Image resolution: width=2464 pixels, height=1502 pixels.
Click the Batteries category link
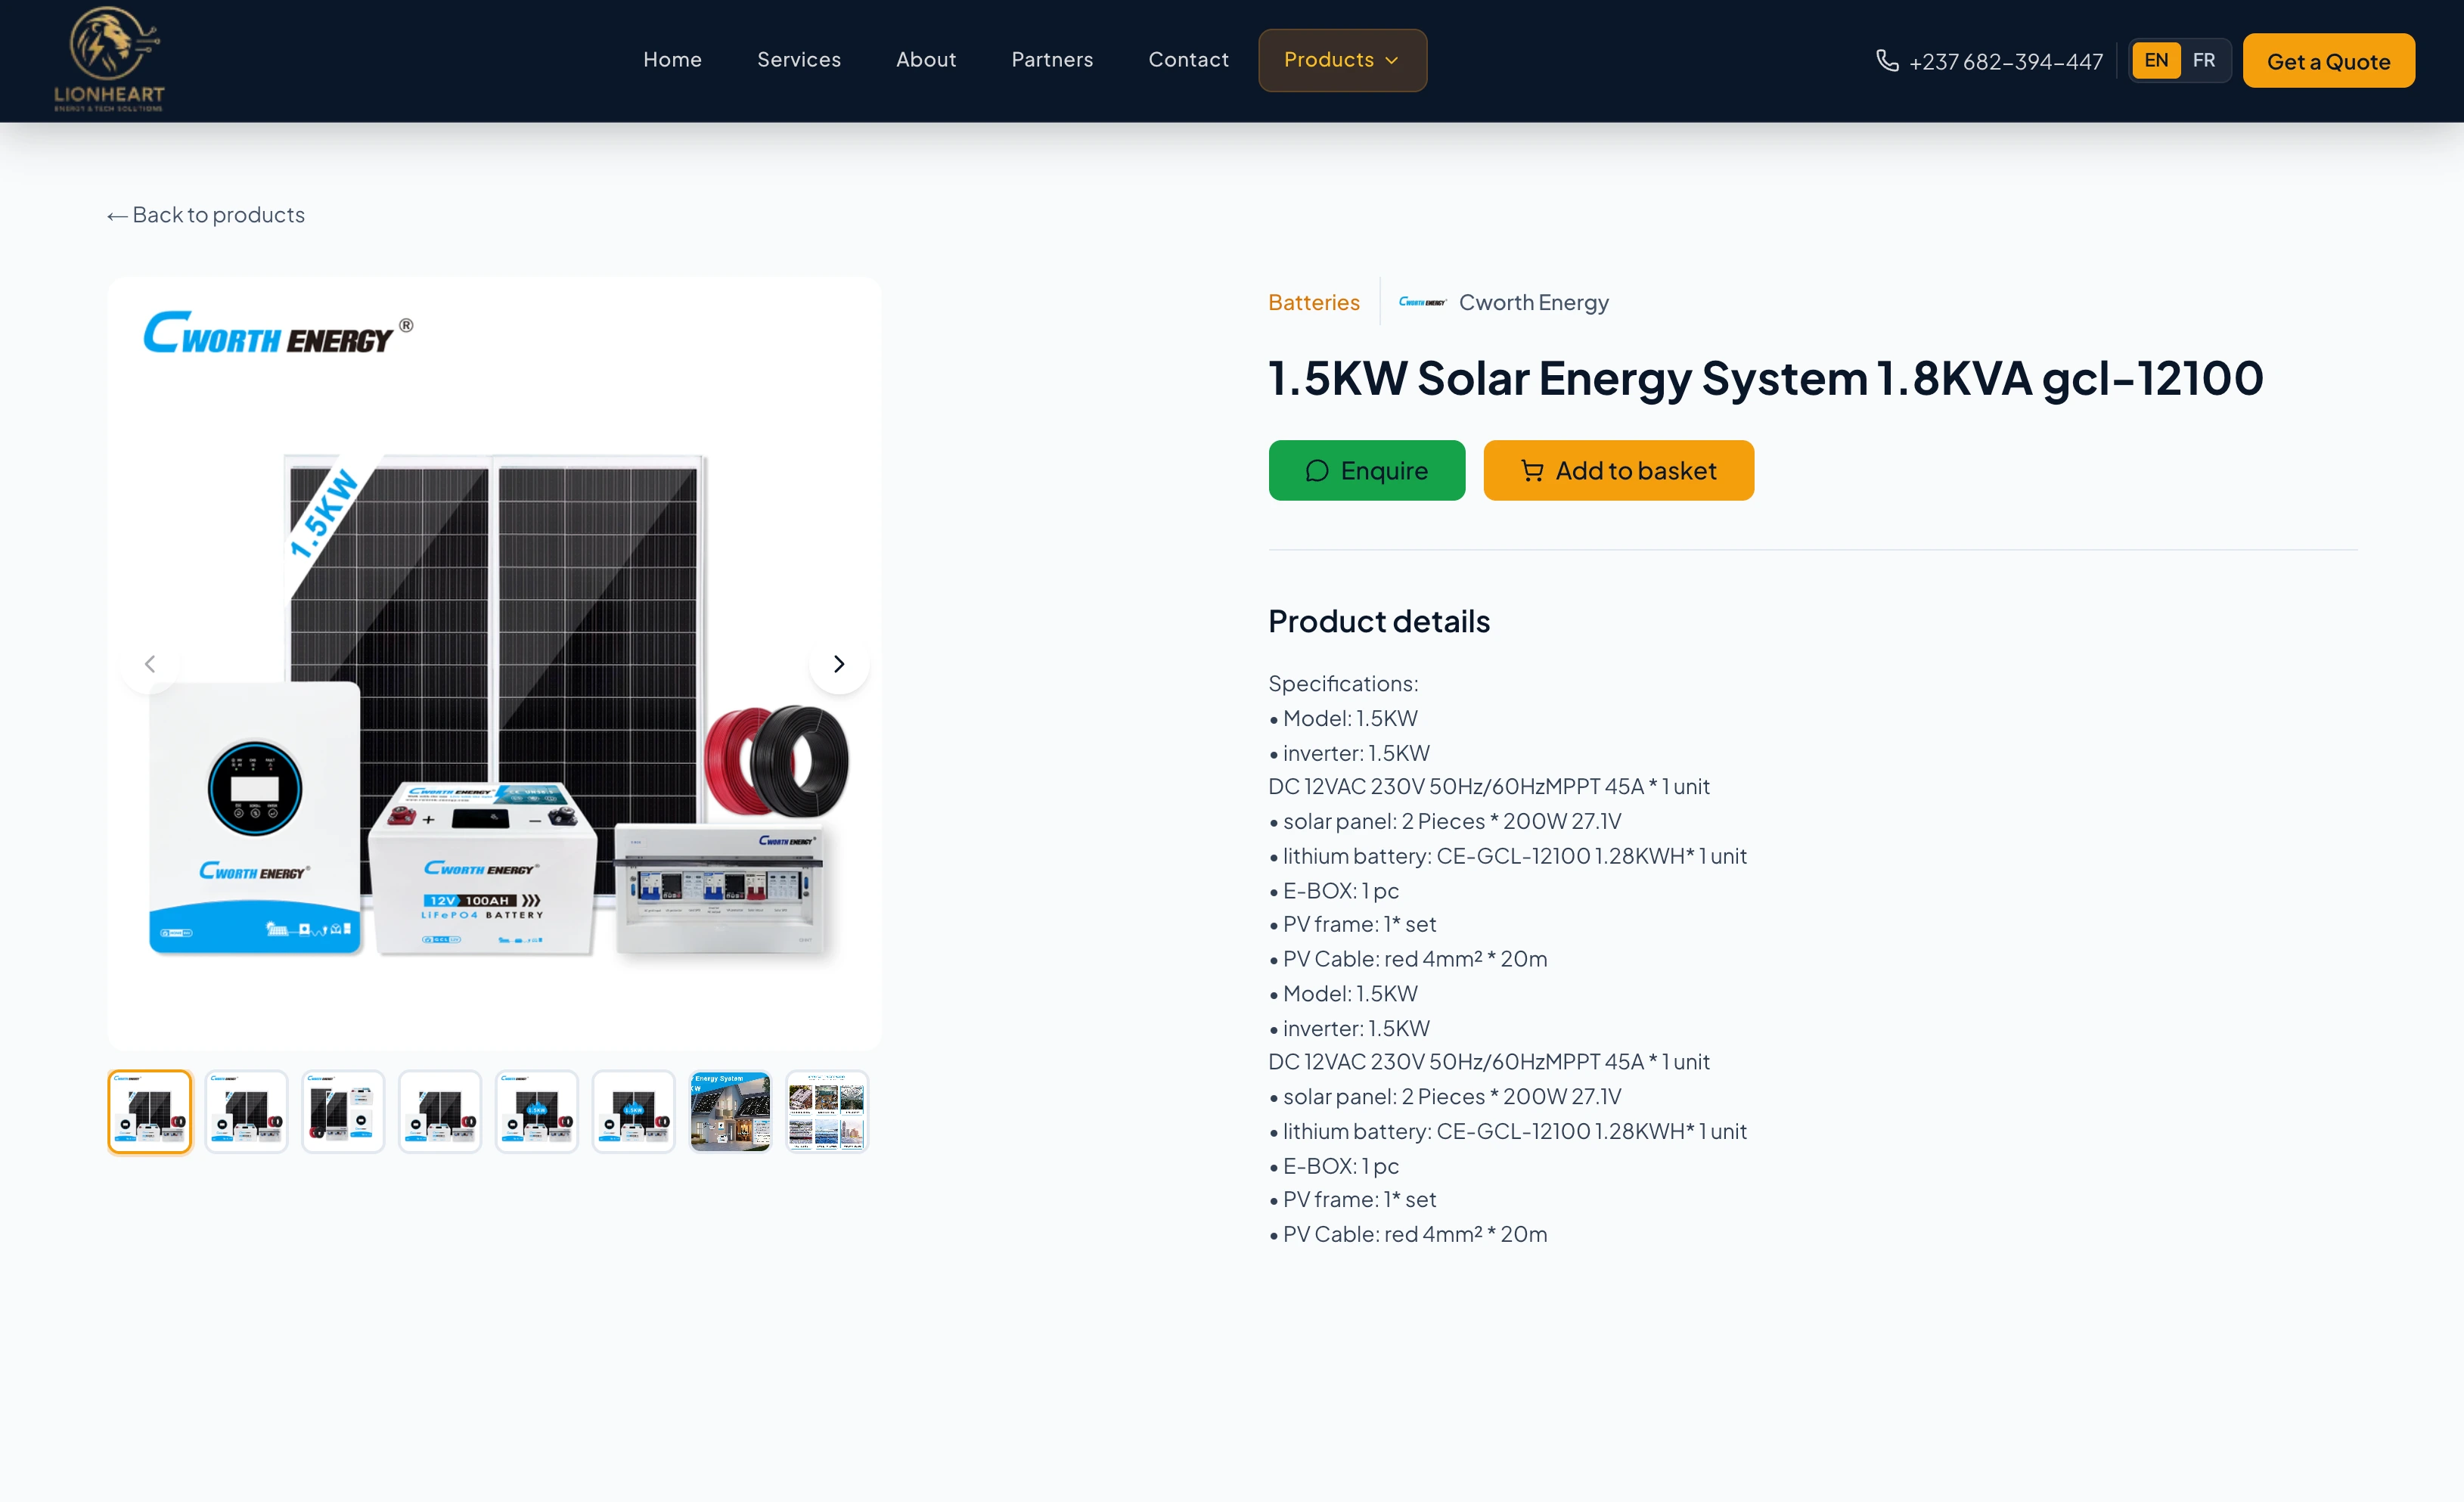coord(1314,301)
